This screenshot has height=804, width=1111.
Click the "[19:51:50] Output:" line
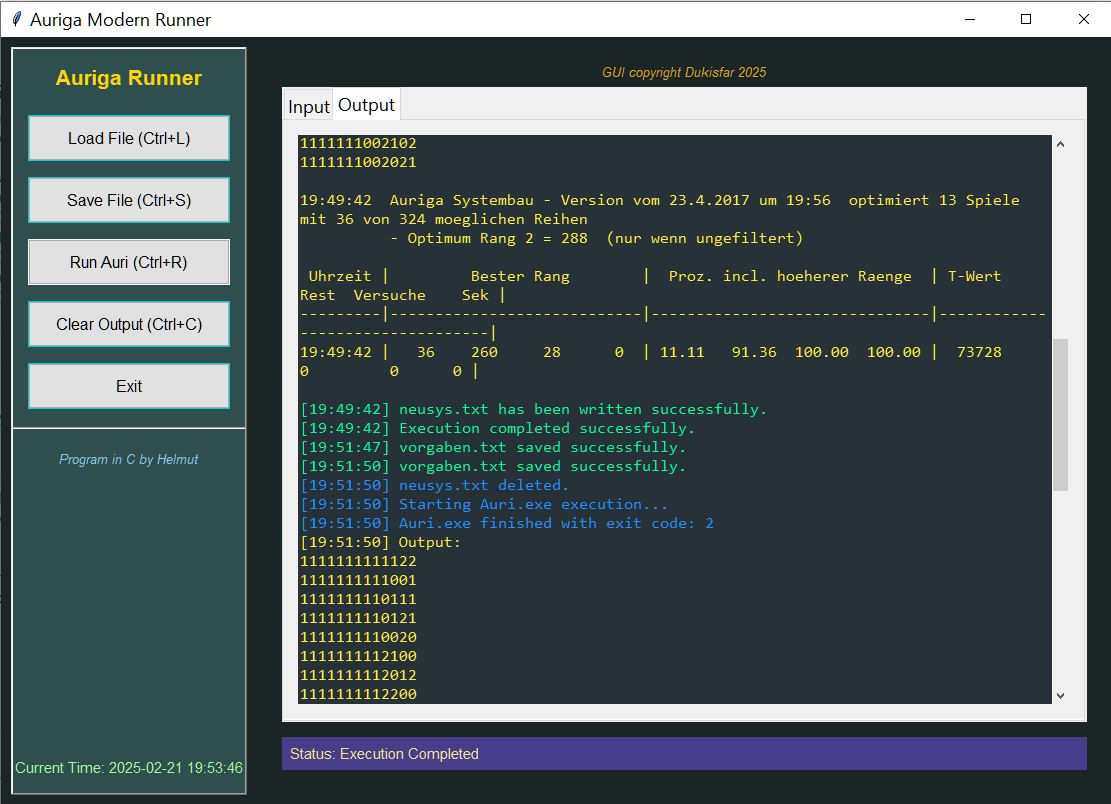click(380, 543)
